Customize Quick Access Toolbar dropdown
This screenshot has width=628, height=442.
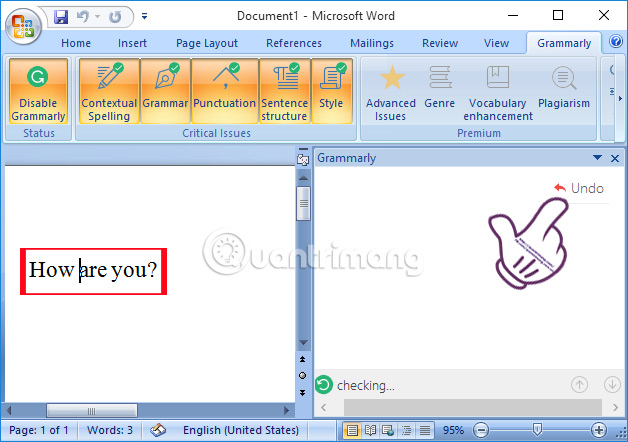point(144,16)
